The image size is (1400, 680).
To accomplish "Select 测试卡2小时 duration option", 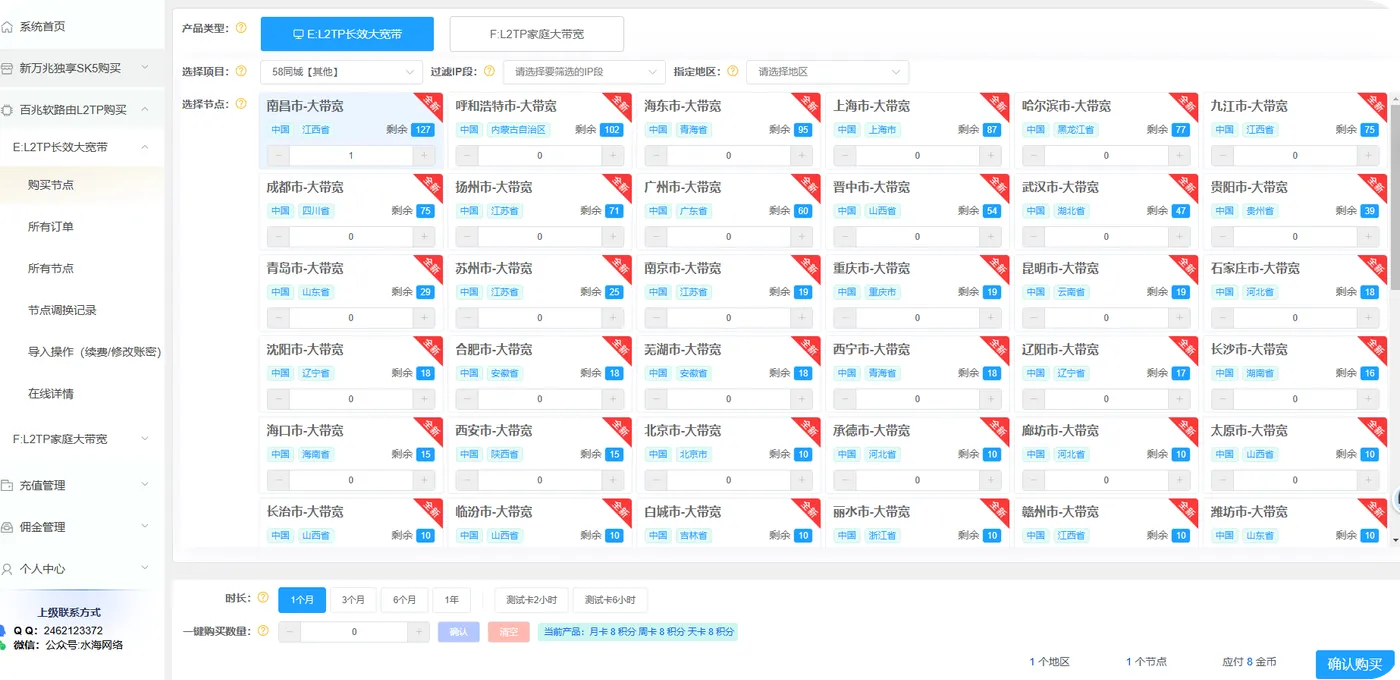I will tap(532, 600).
